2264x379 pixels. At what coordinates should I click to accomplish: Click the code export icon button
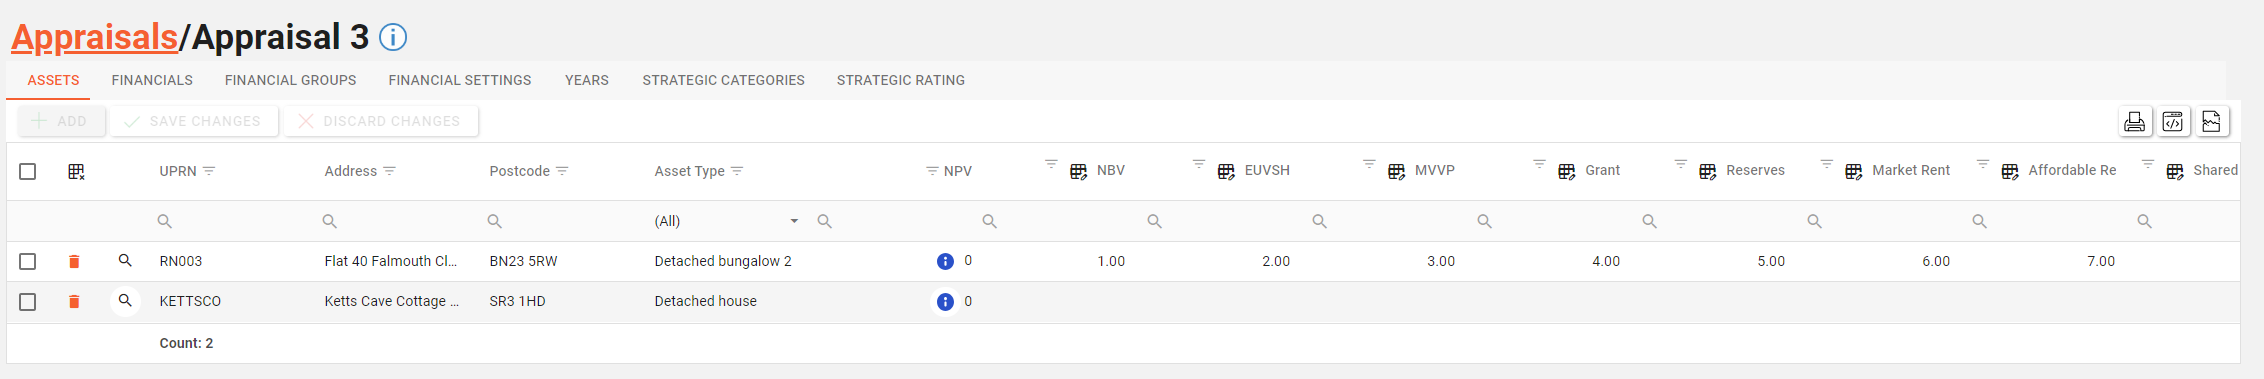click(x=2173, y=122)
